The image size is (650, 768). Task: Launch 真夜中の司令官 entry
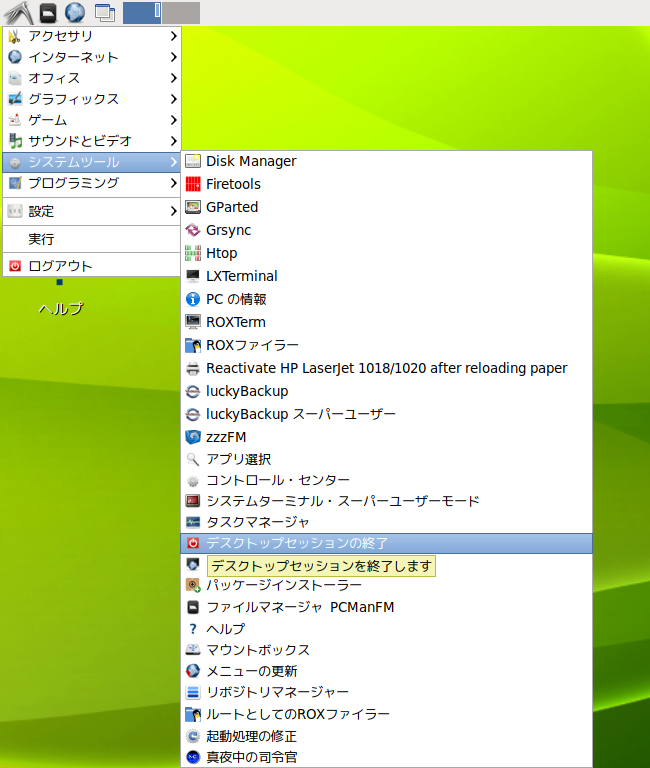(x=386, y=757)
